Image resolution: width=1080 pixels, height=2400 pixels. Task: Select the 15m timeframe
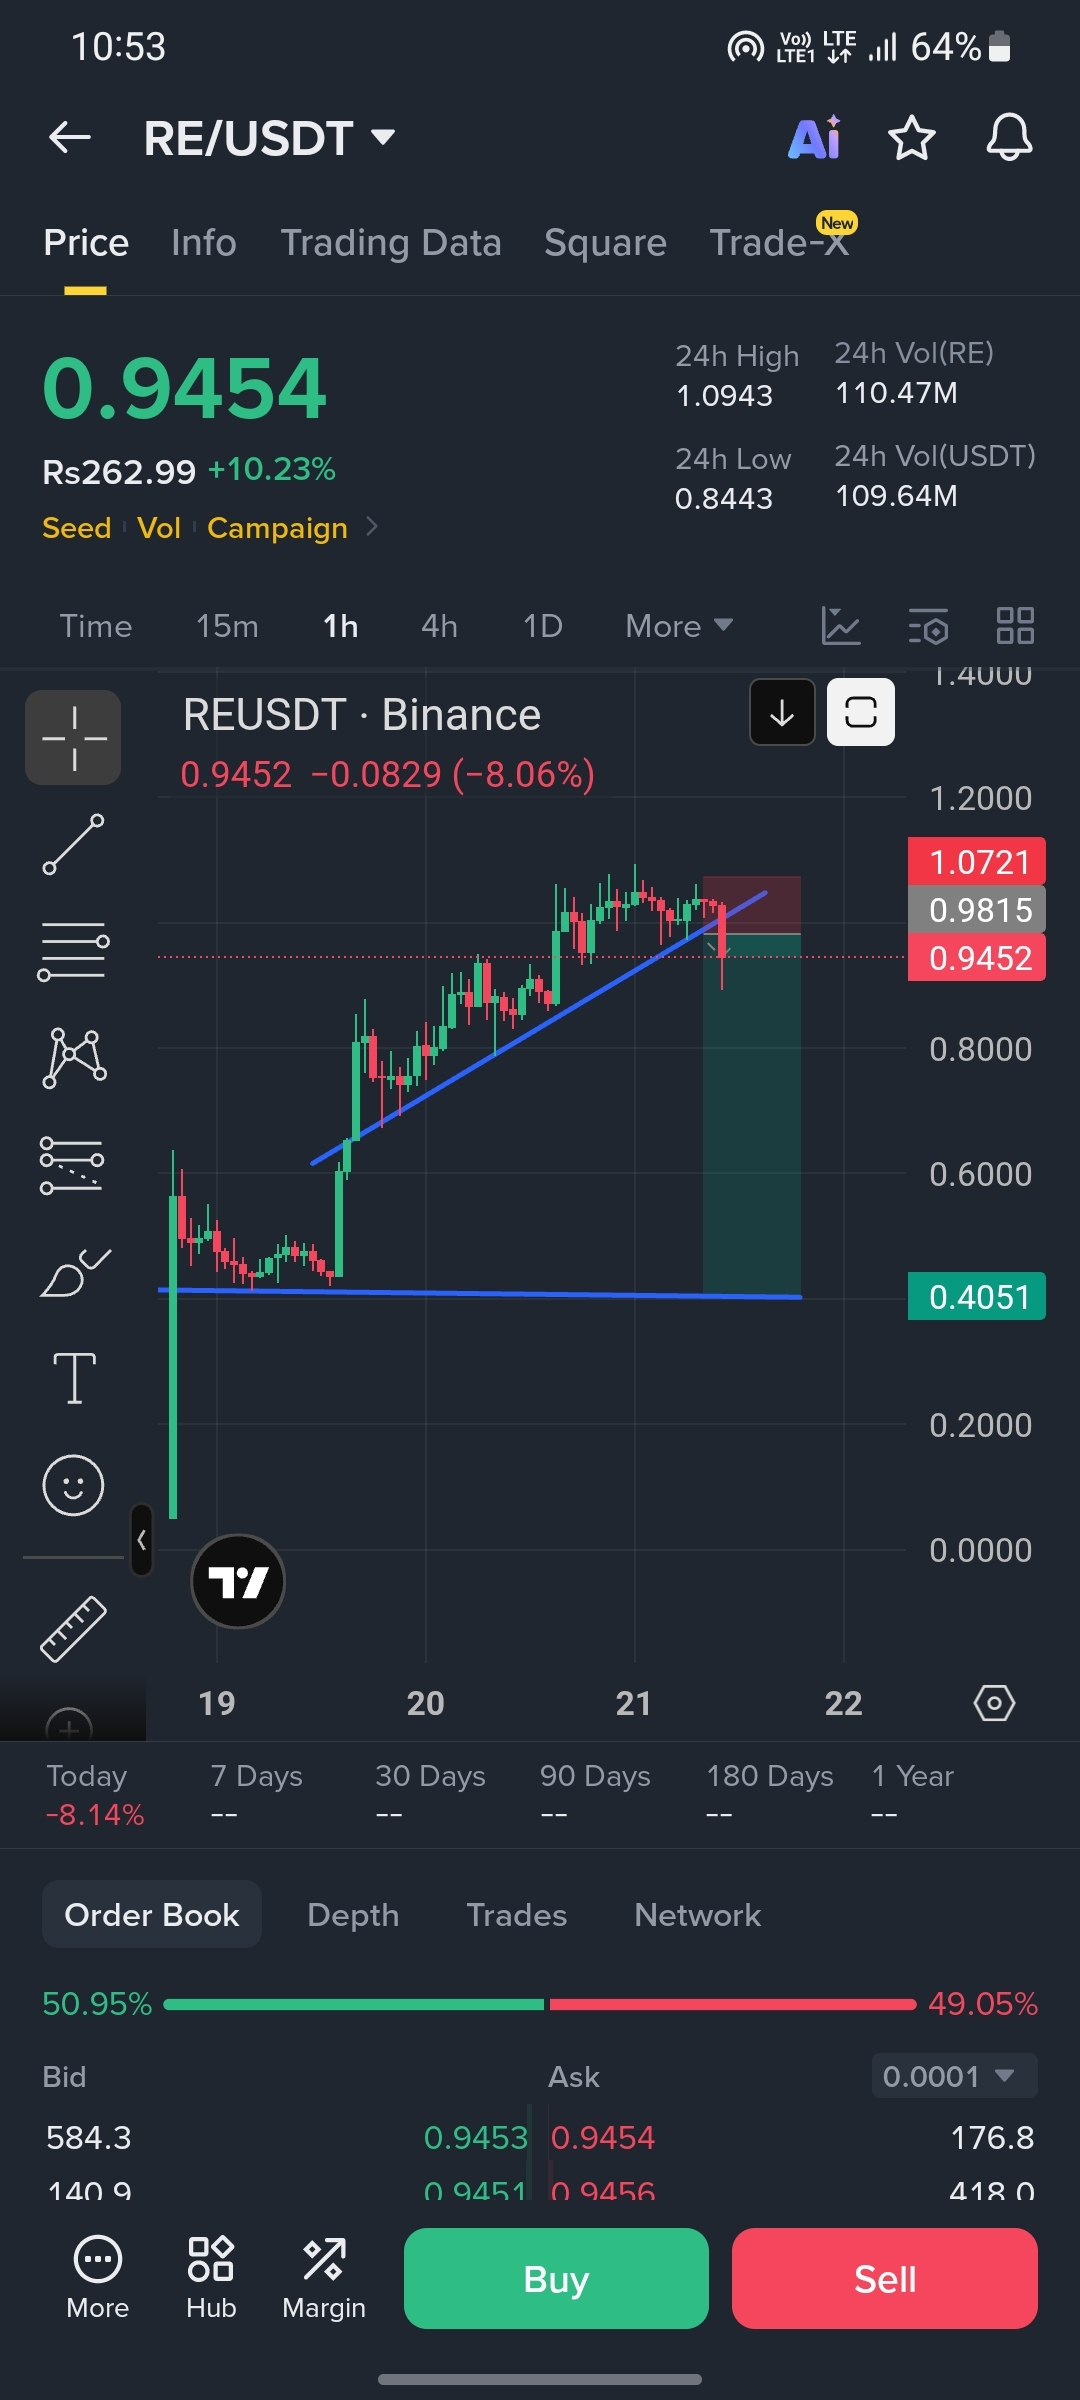click(227, 626)
